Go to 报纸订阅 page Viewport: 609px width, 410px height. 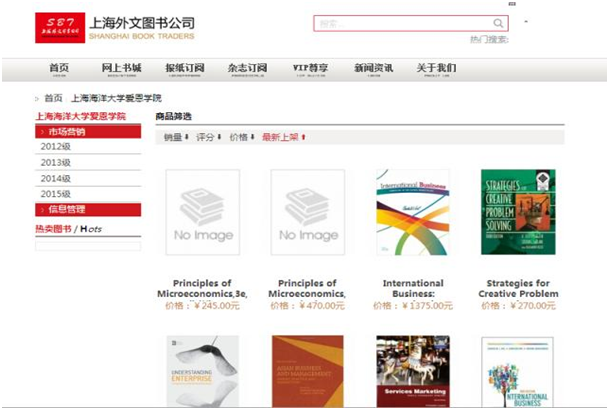point(185,69)
